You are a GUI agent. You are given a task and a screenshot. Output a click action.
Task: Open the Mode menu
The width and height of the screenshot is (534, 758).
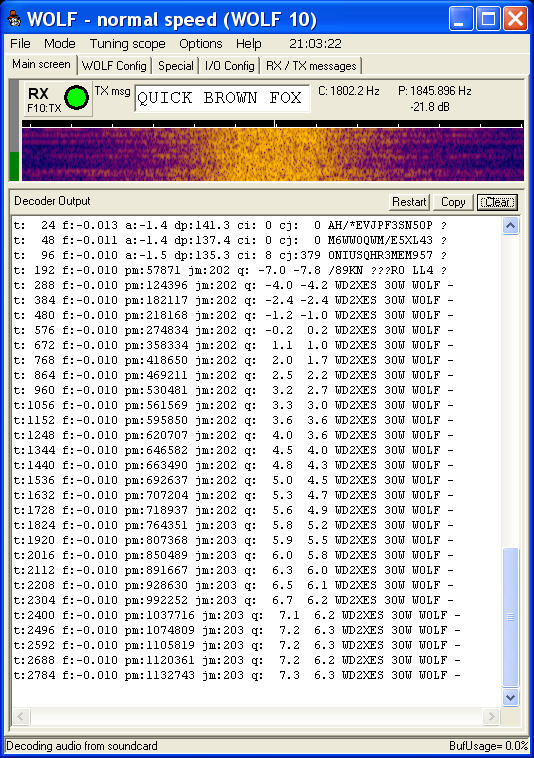pos(59,44)
